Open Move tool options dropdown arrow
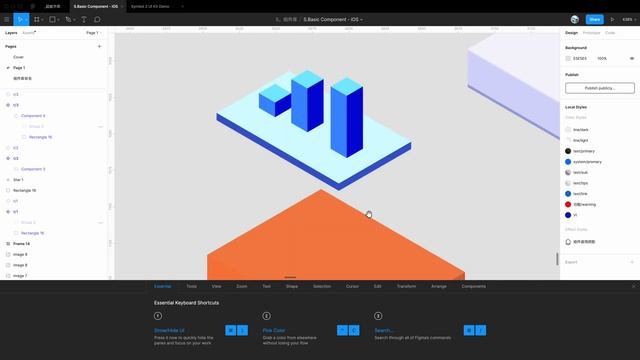 pyautogui.click(x=26, y=20)
